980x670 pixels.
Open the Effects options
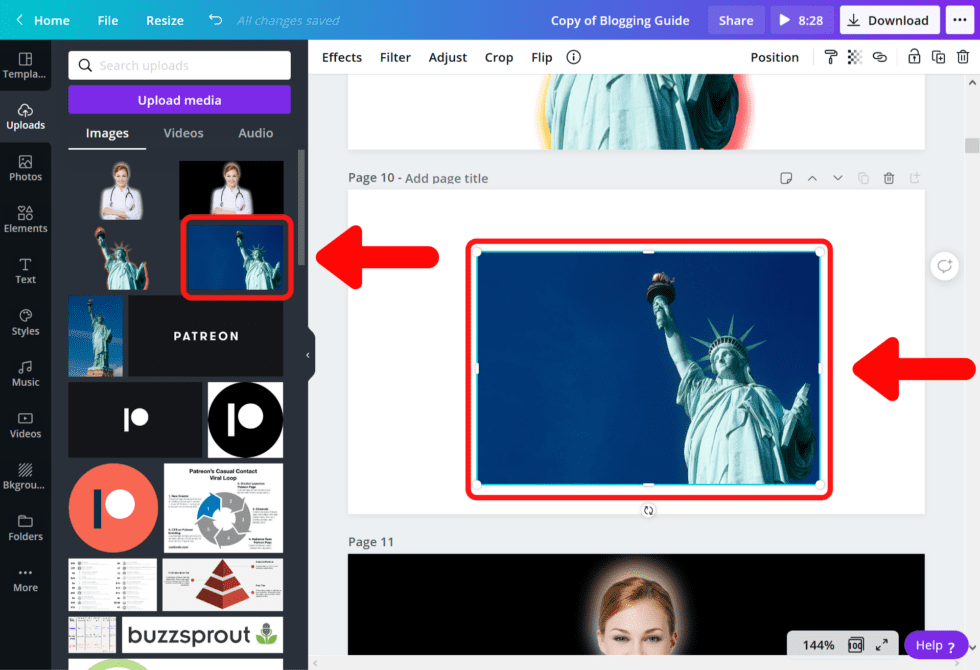pos(342,58)
